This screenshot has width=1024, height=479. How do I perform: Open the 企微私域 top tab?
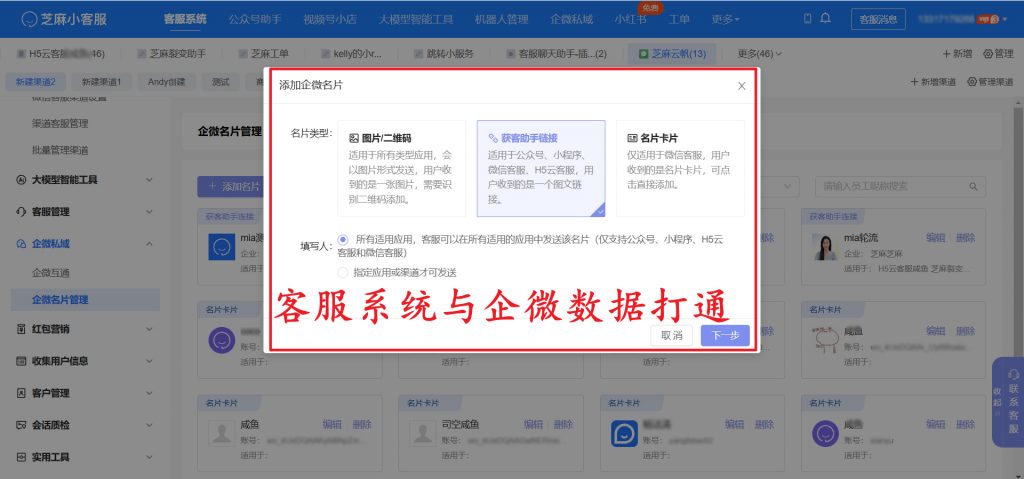tap(571, 19)
